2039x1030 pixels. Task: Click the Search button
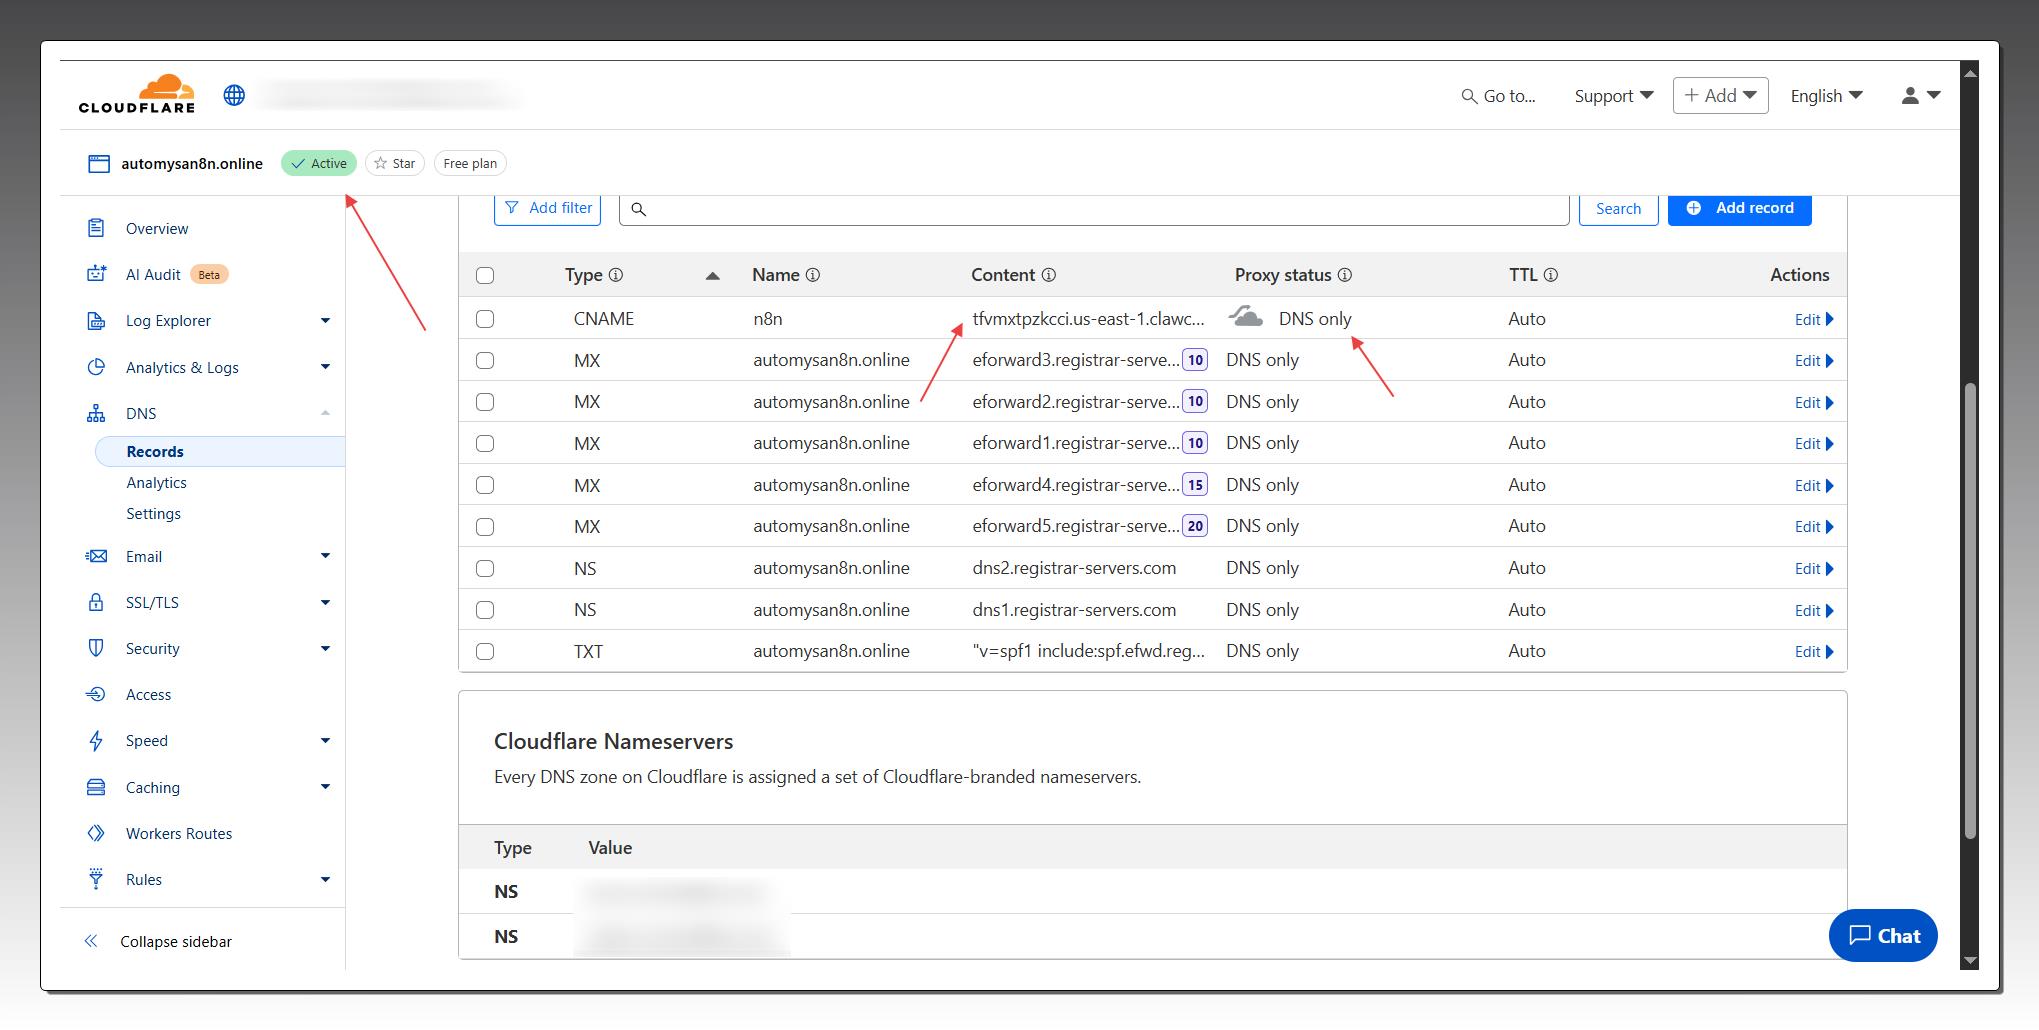click(1618, 208)
